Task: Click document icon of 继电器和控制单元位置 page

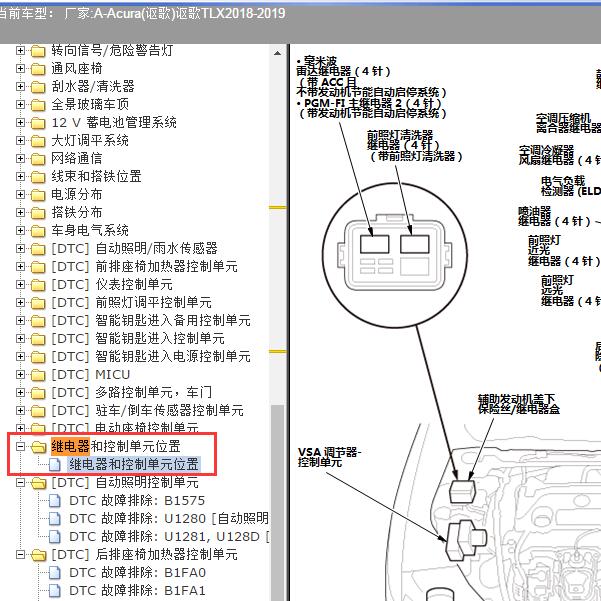Action: [x=55, y=465]
